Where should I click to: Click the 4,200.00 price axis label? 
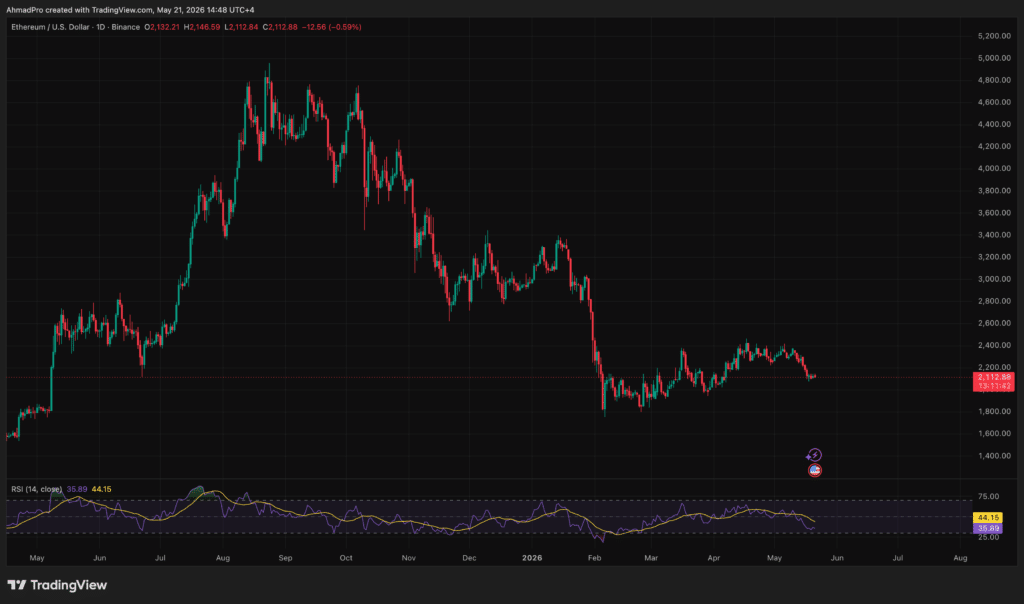tap(994, 146)
